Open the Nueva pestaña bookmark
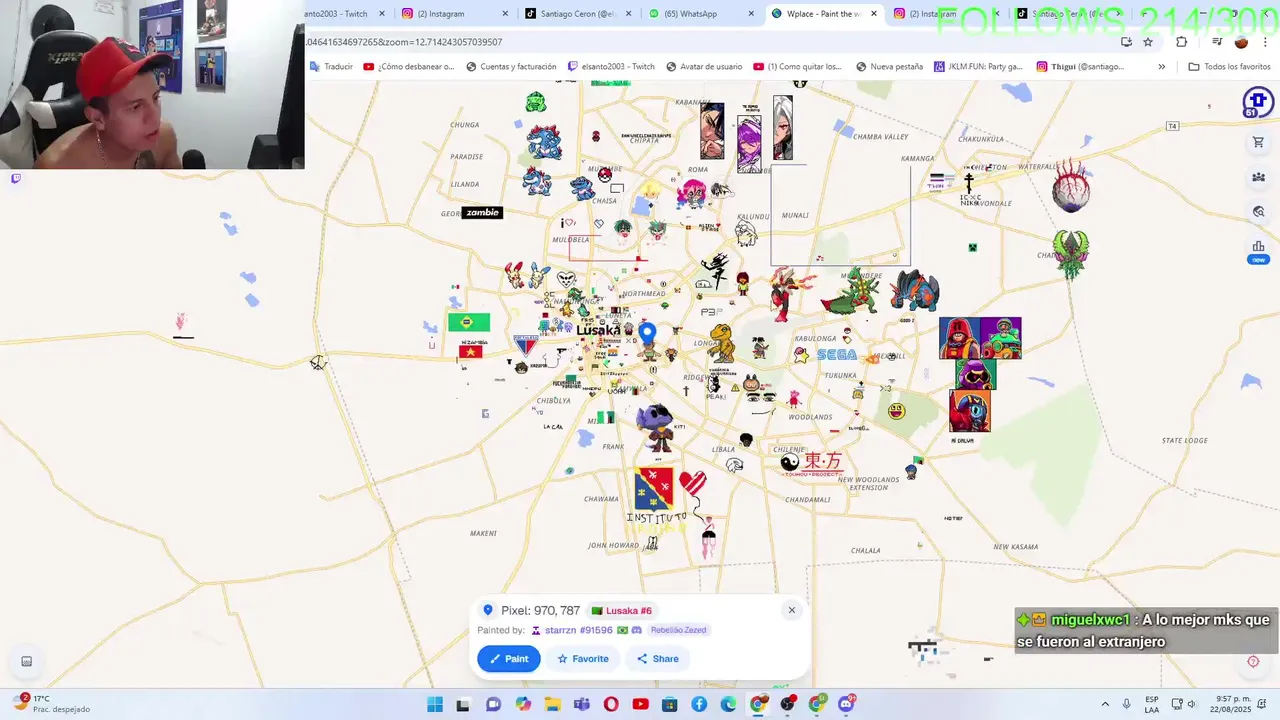The height and width of the screenshot is (720, 1280). point(889,67)
